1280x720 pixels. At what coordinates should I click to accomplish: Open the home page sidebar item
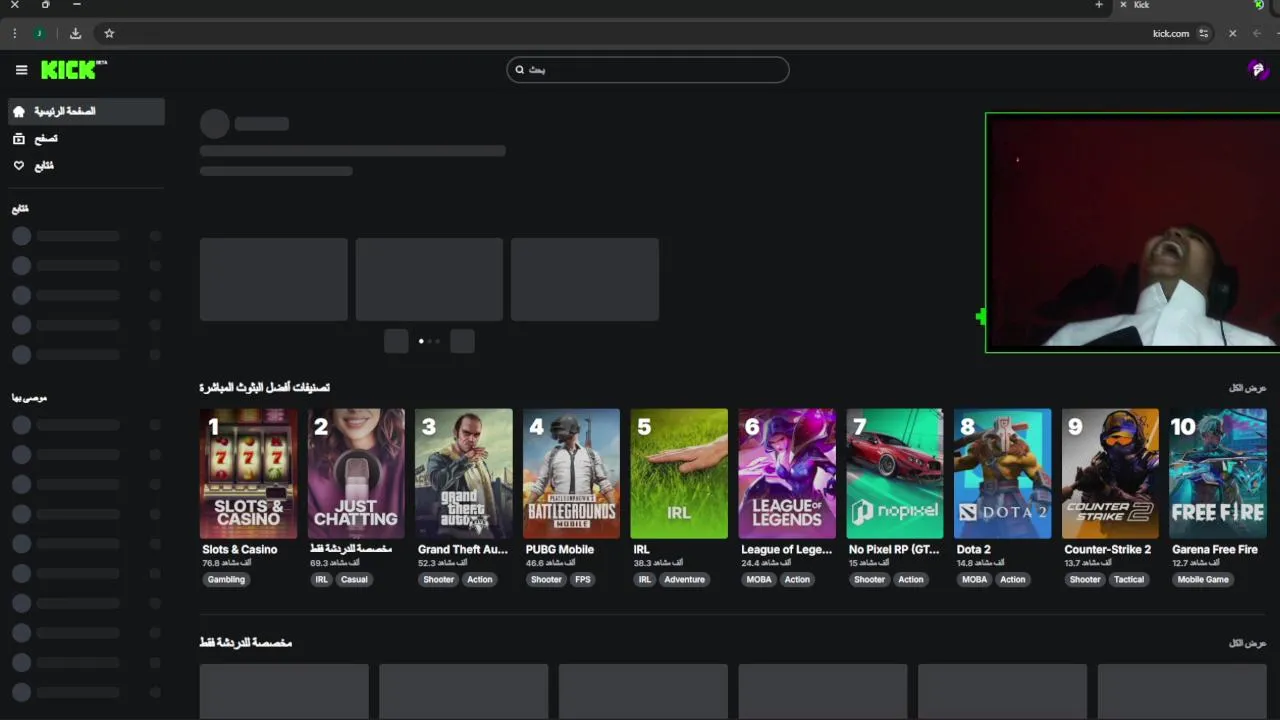87,111
